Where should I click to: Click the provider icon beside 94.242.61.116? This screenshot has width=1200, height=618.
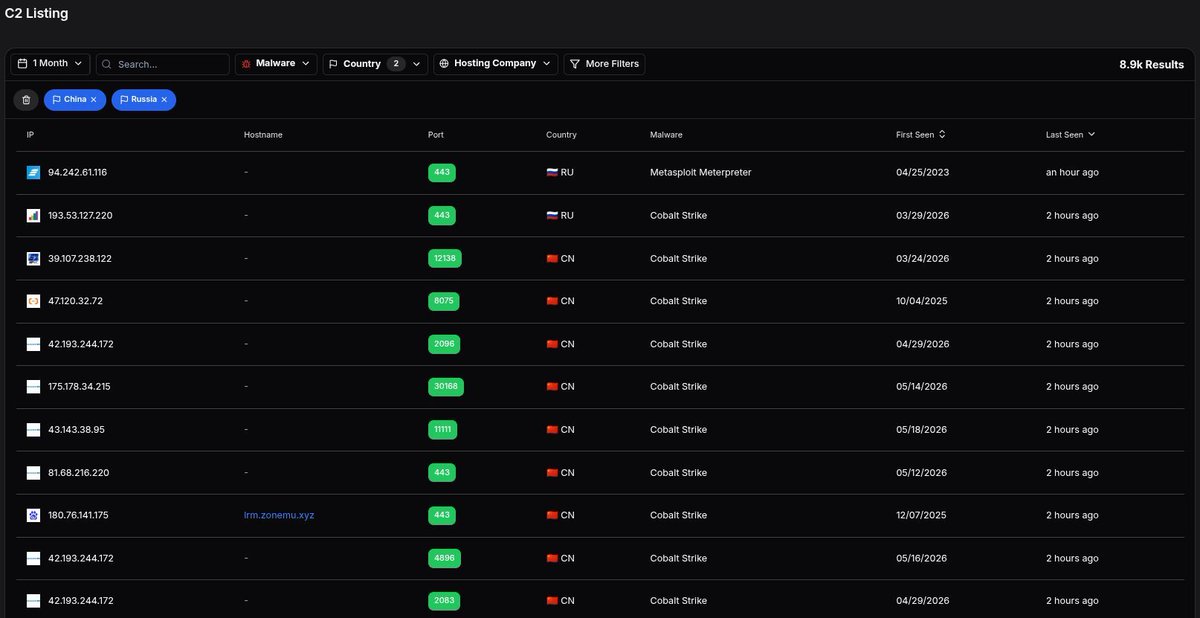pyautogui.click(x=33, y=172)
